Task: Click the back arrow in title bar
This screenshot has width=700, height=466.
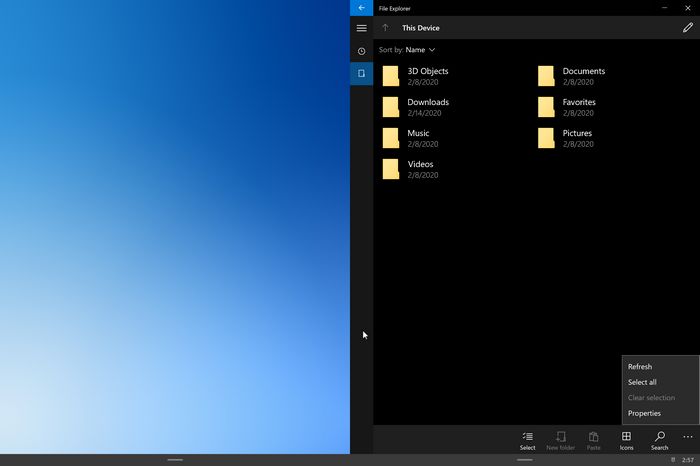Action: [x=361, y=8]
